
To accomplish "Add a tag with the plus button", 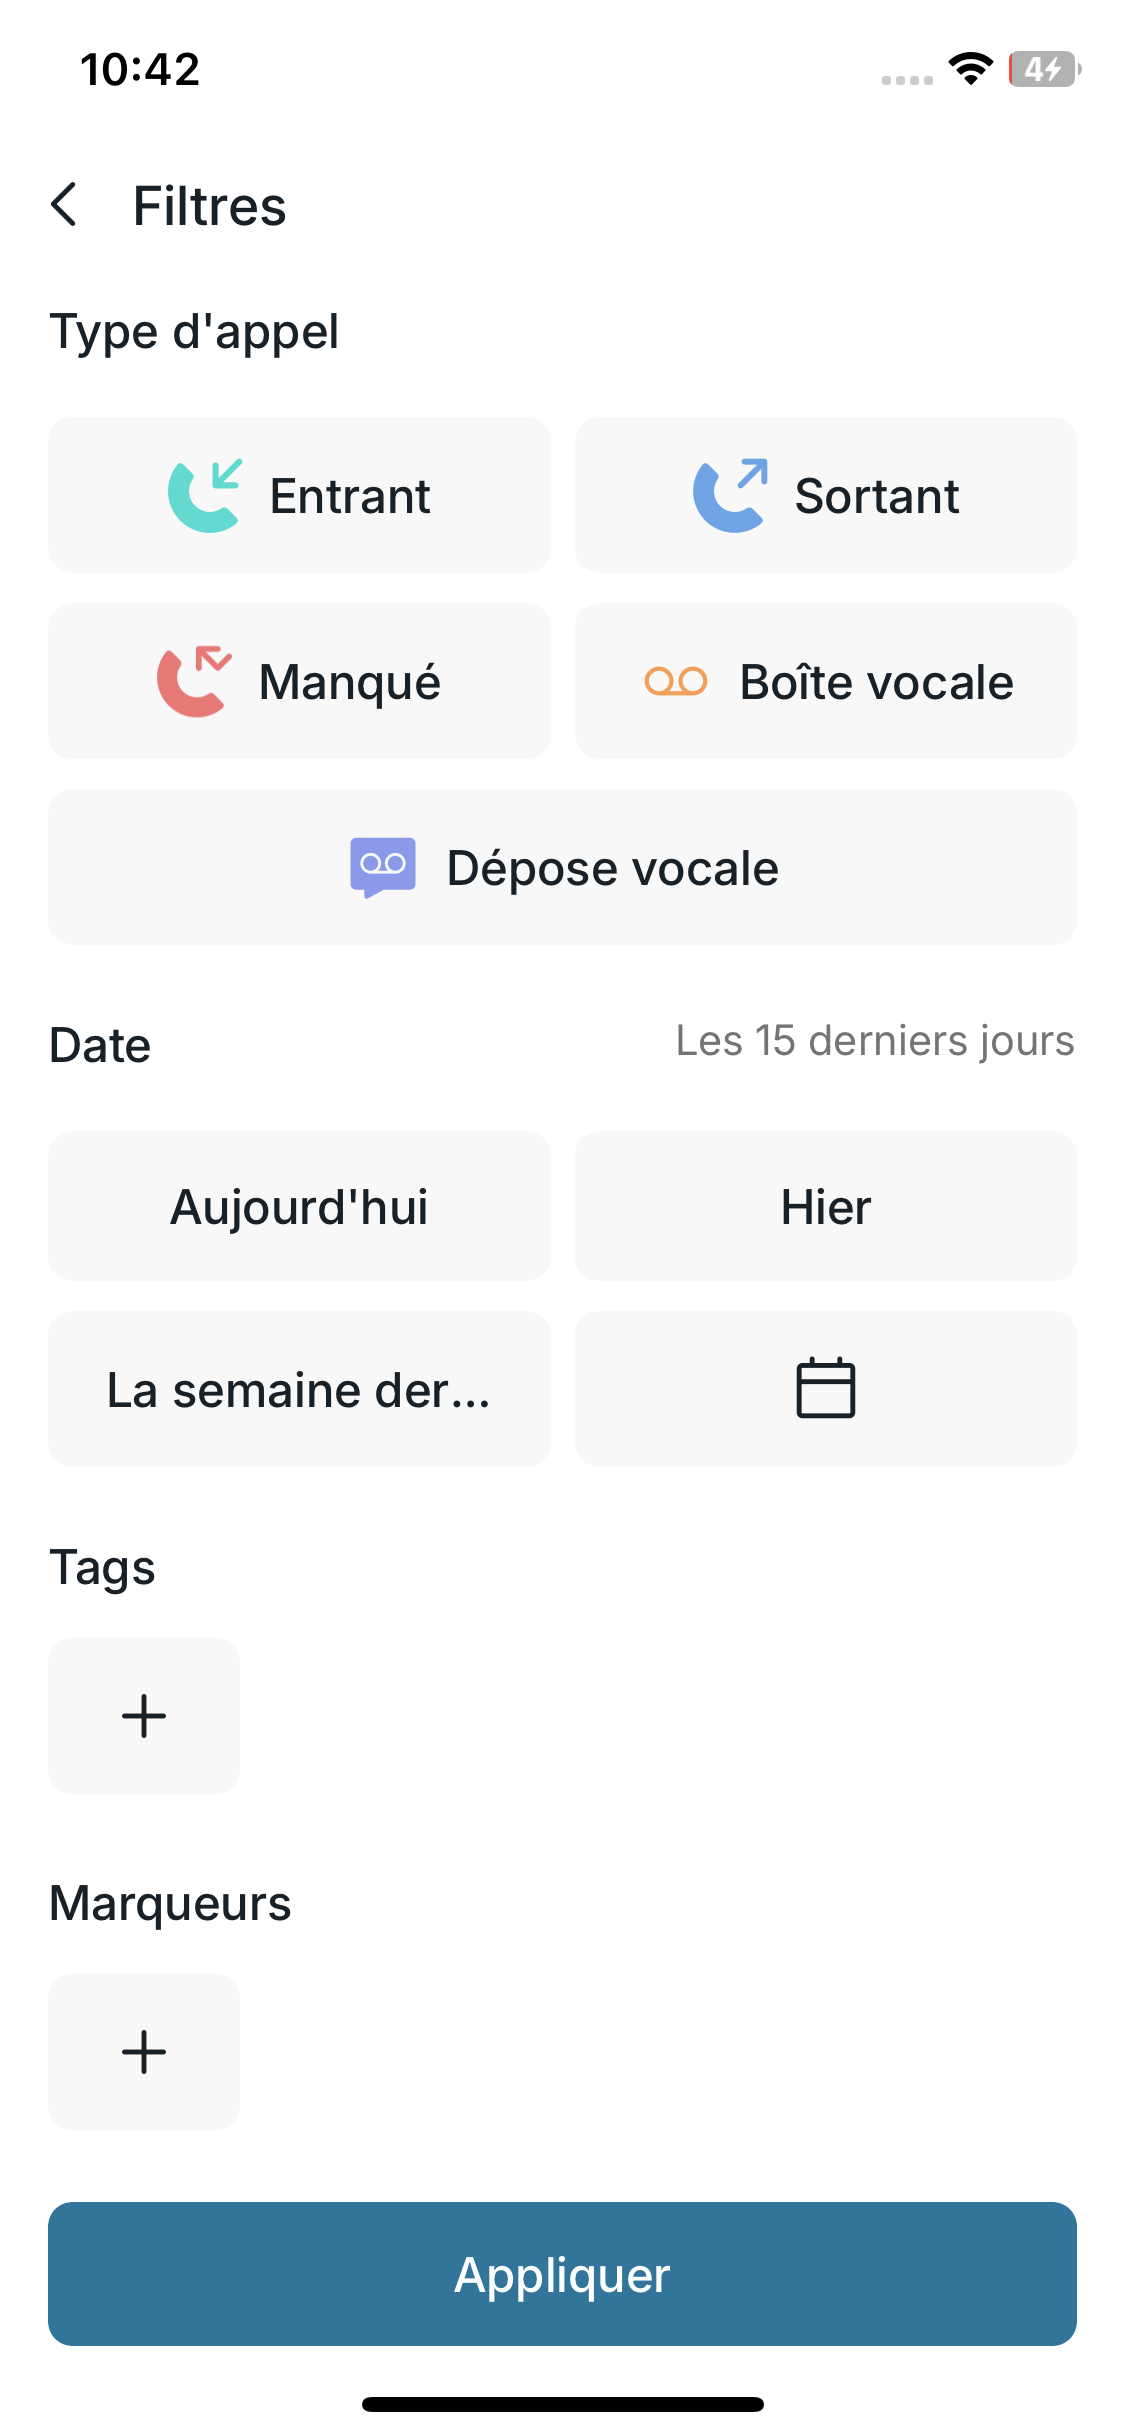I will pos(144,1715).
